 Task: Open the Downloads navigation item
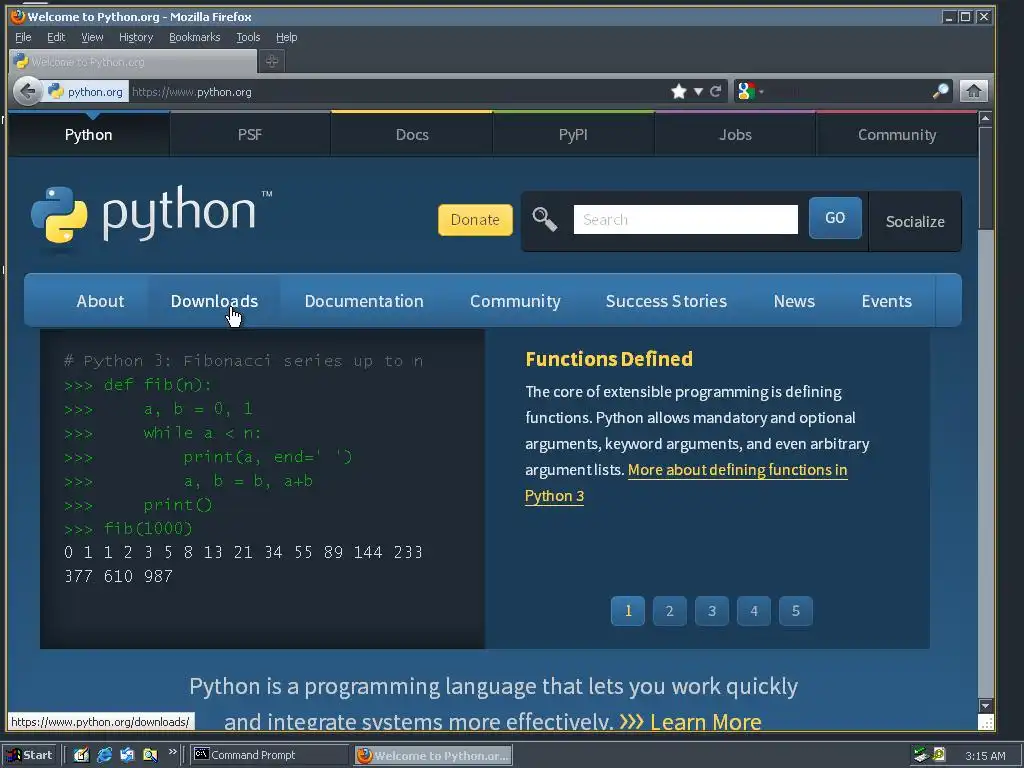[214, 301]
